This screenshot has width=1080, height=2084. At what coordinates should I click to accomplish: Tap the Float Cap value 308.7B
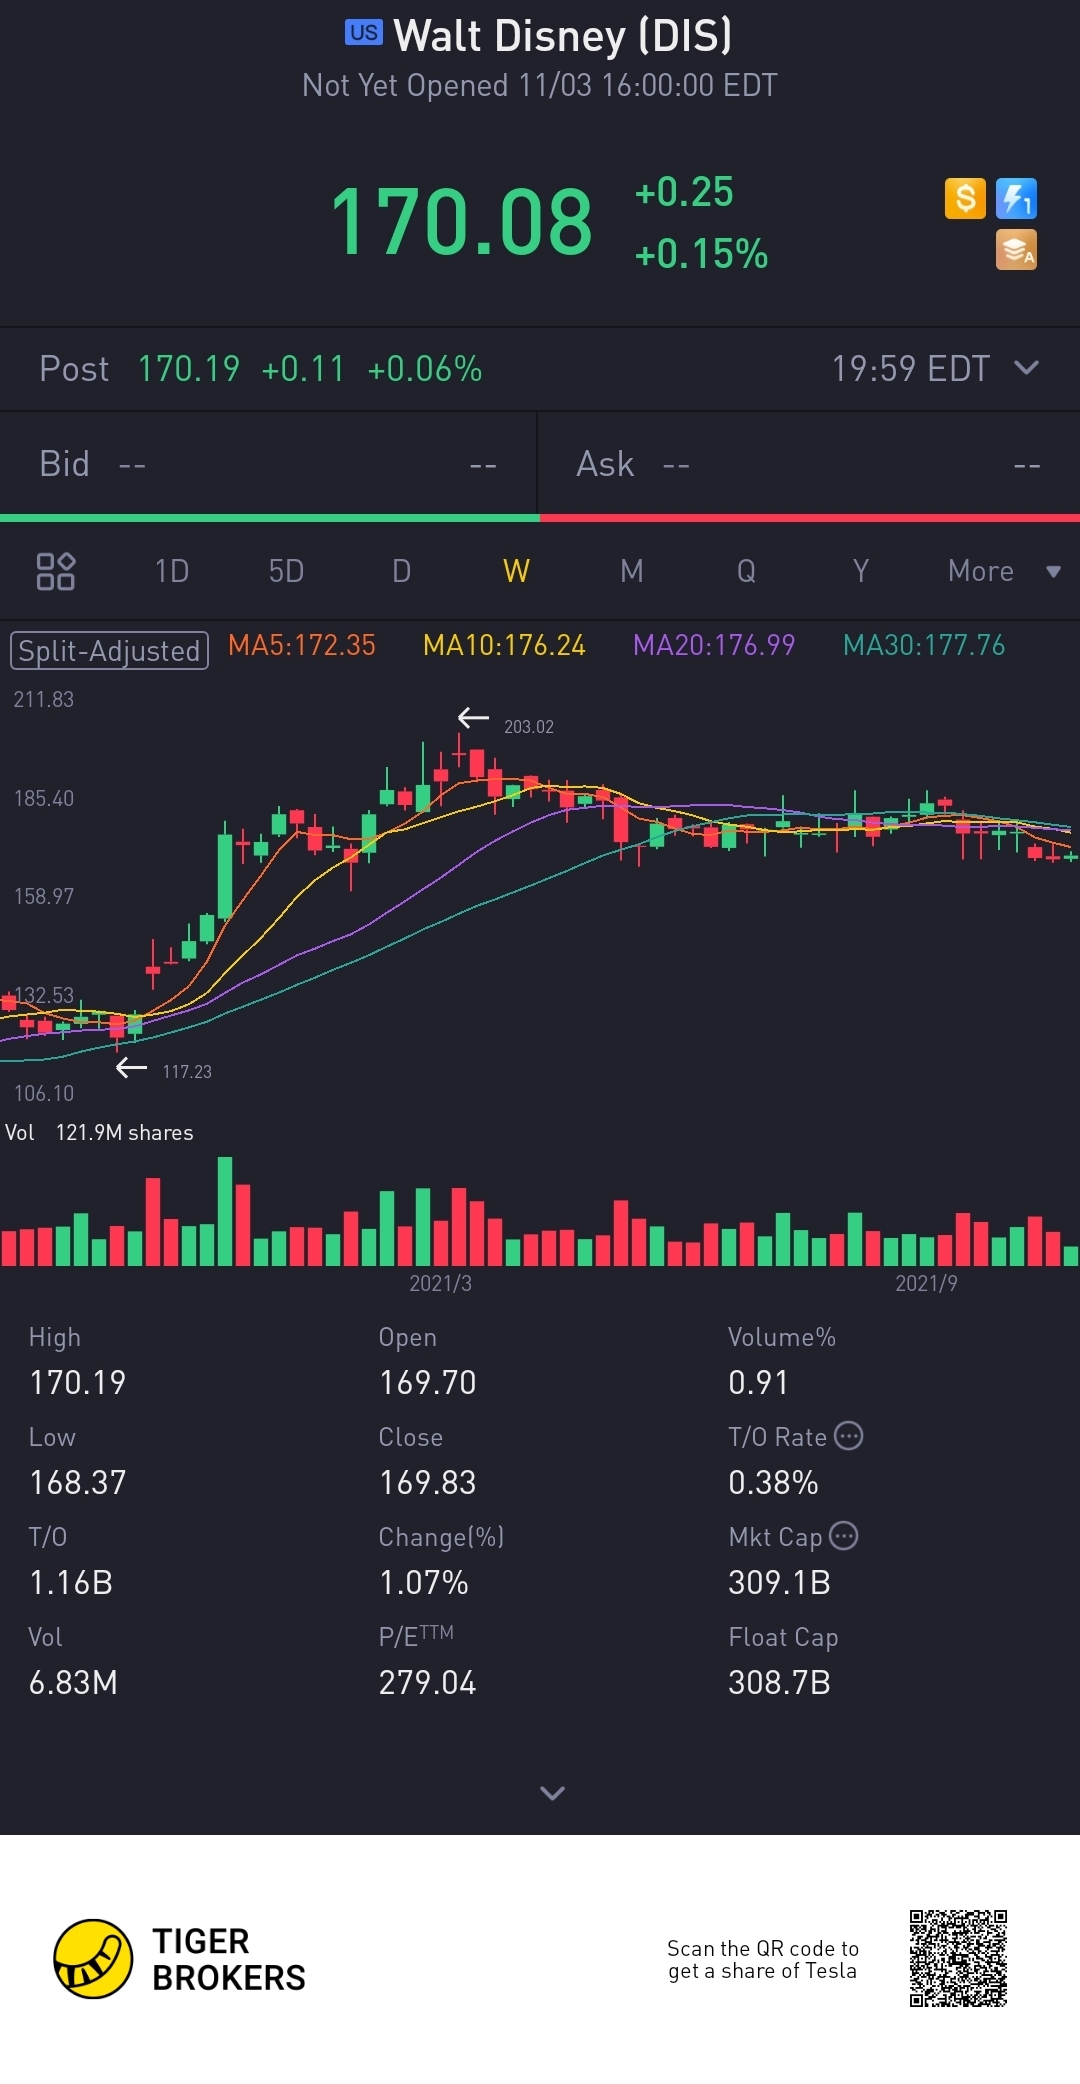(780, 1683)
